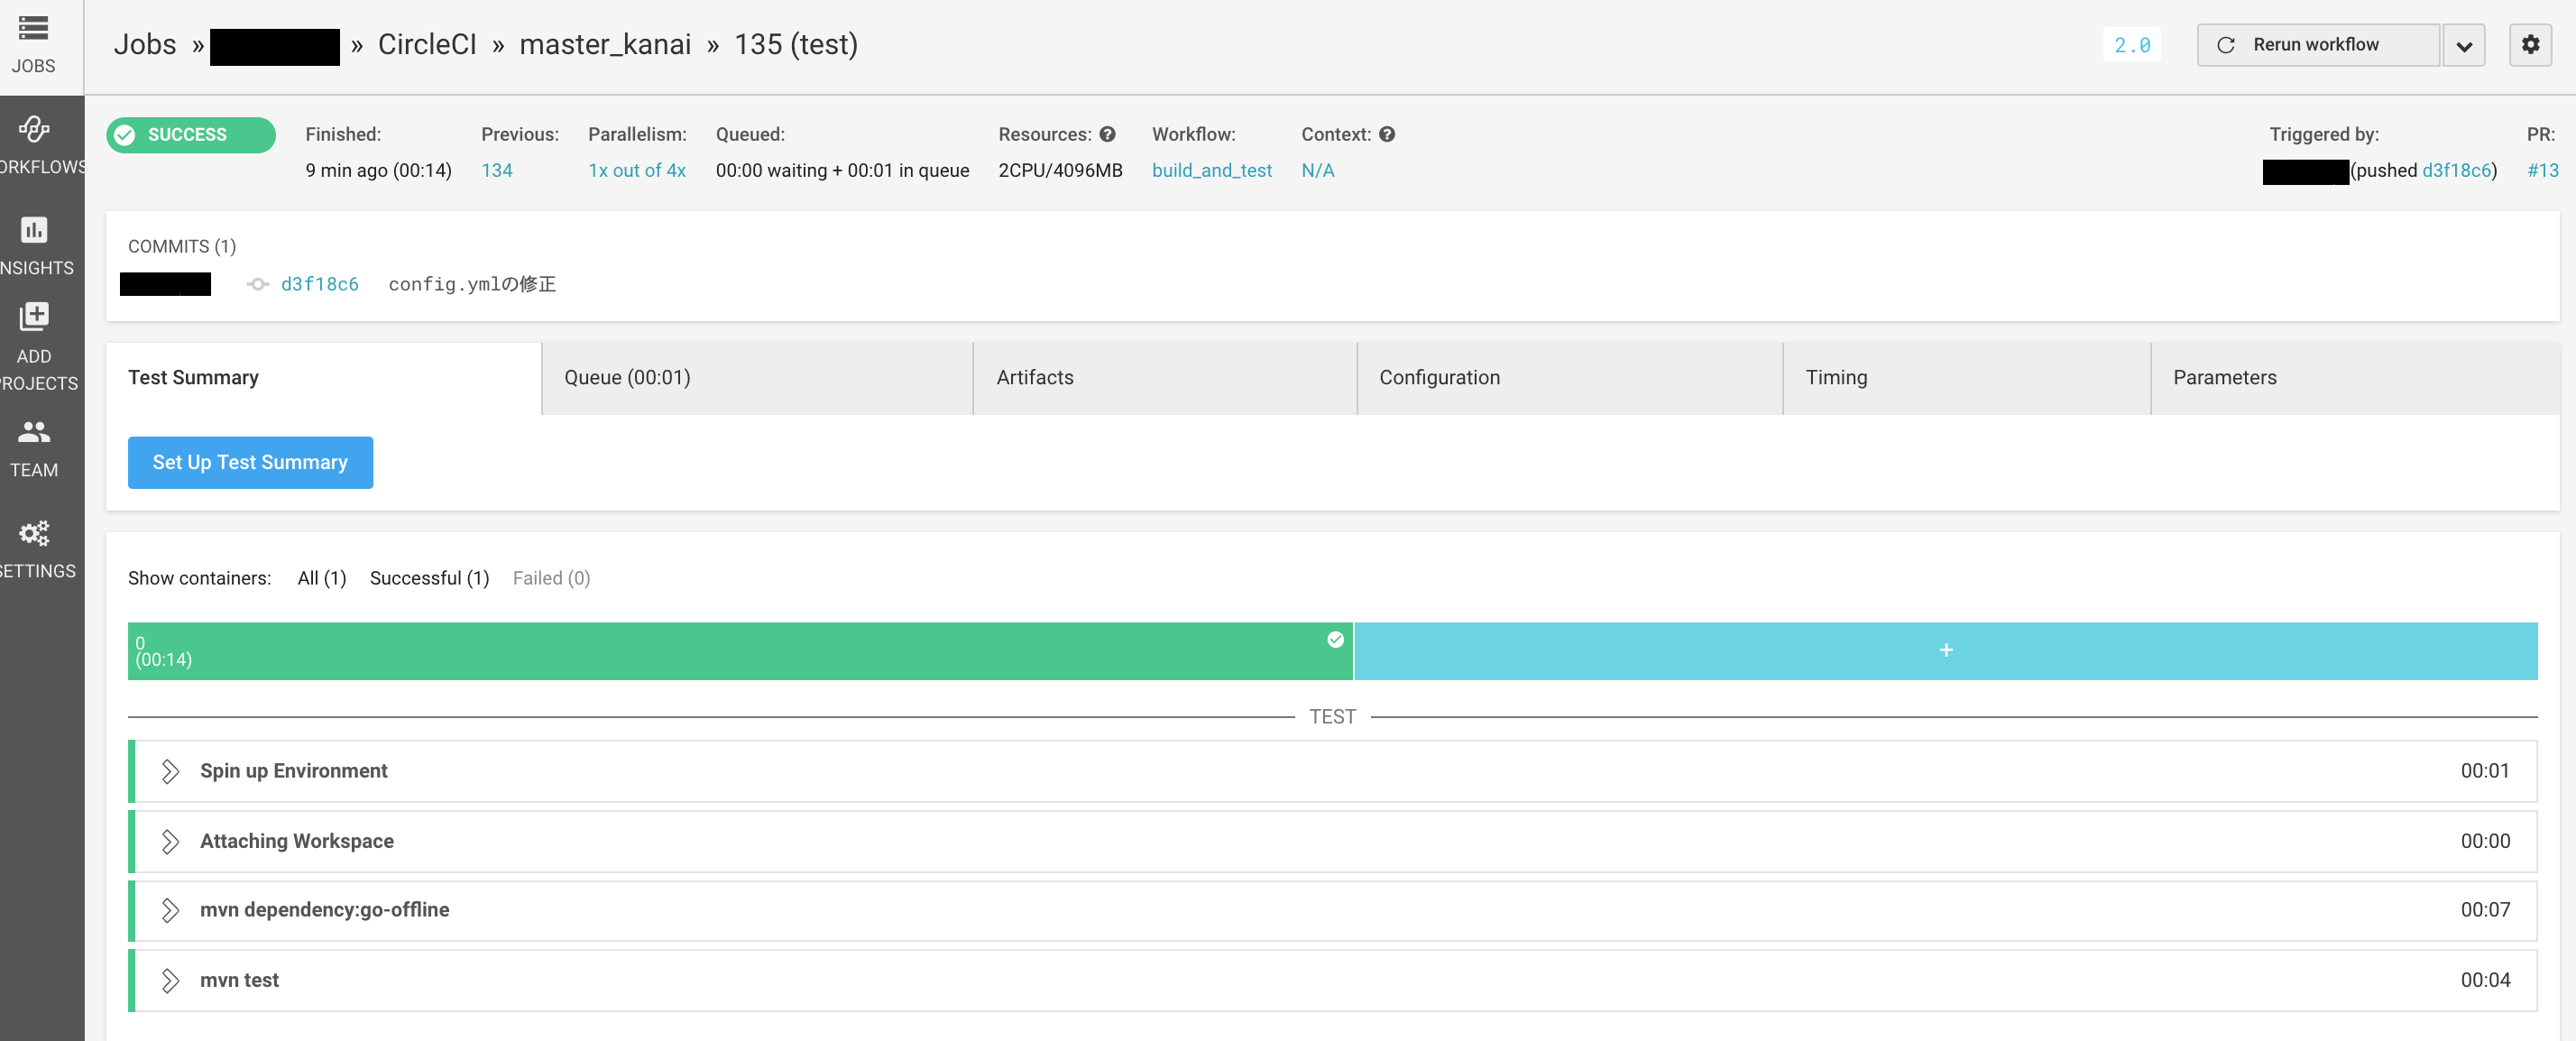Viewport: 2576px width, 1041px height.
Task: Click the Add Projects sidebar icon
Action: [34, 317]
